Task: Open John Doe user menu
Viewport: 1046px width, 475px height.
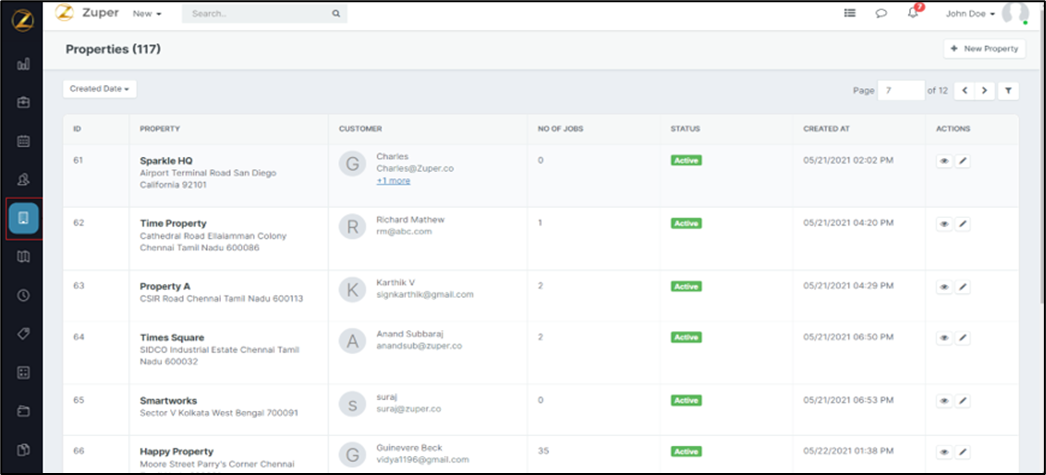Action: tap(970, 14)
